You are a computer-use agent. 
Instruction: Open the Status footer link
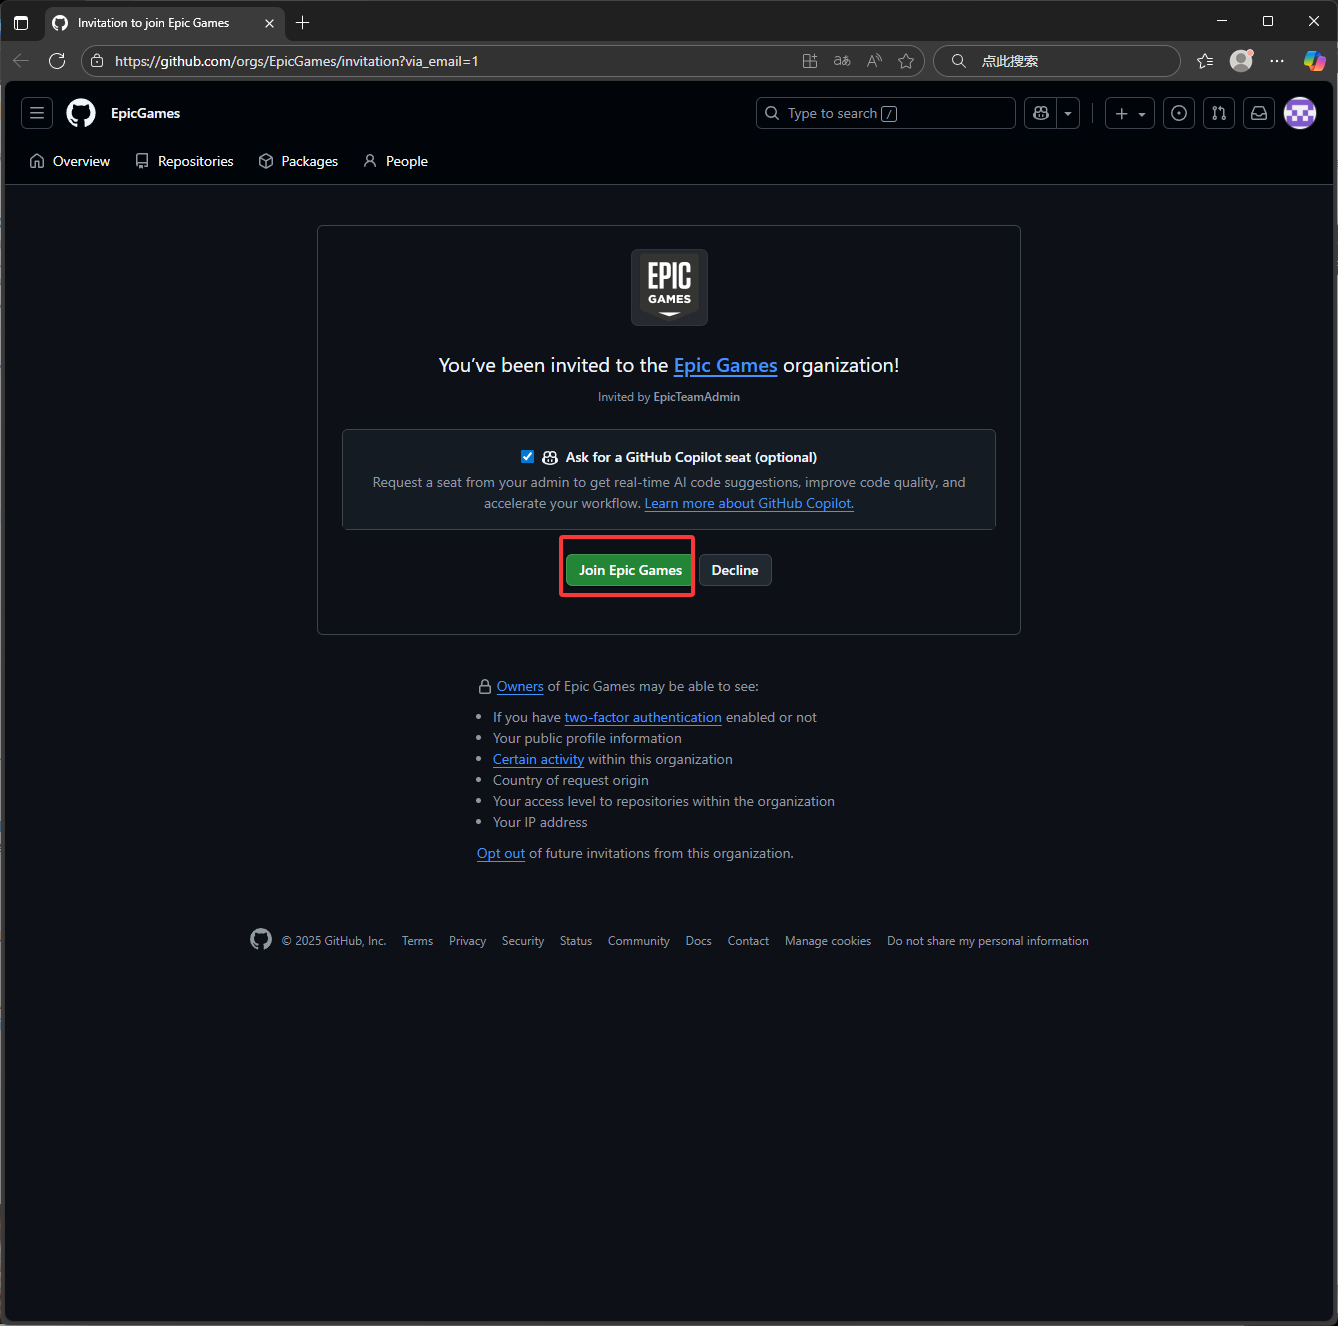(x=576, y=941)
